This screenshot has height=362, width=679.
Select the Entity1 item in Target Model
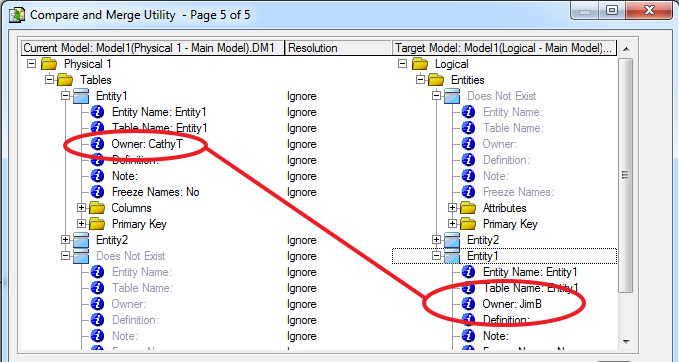pyautogui.click(x=483, y=256)
